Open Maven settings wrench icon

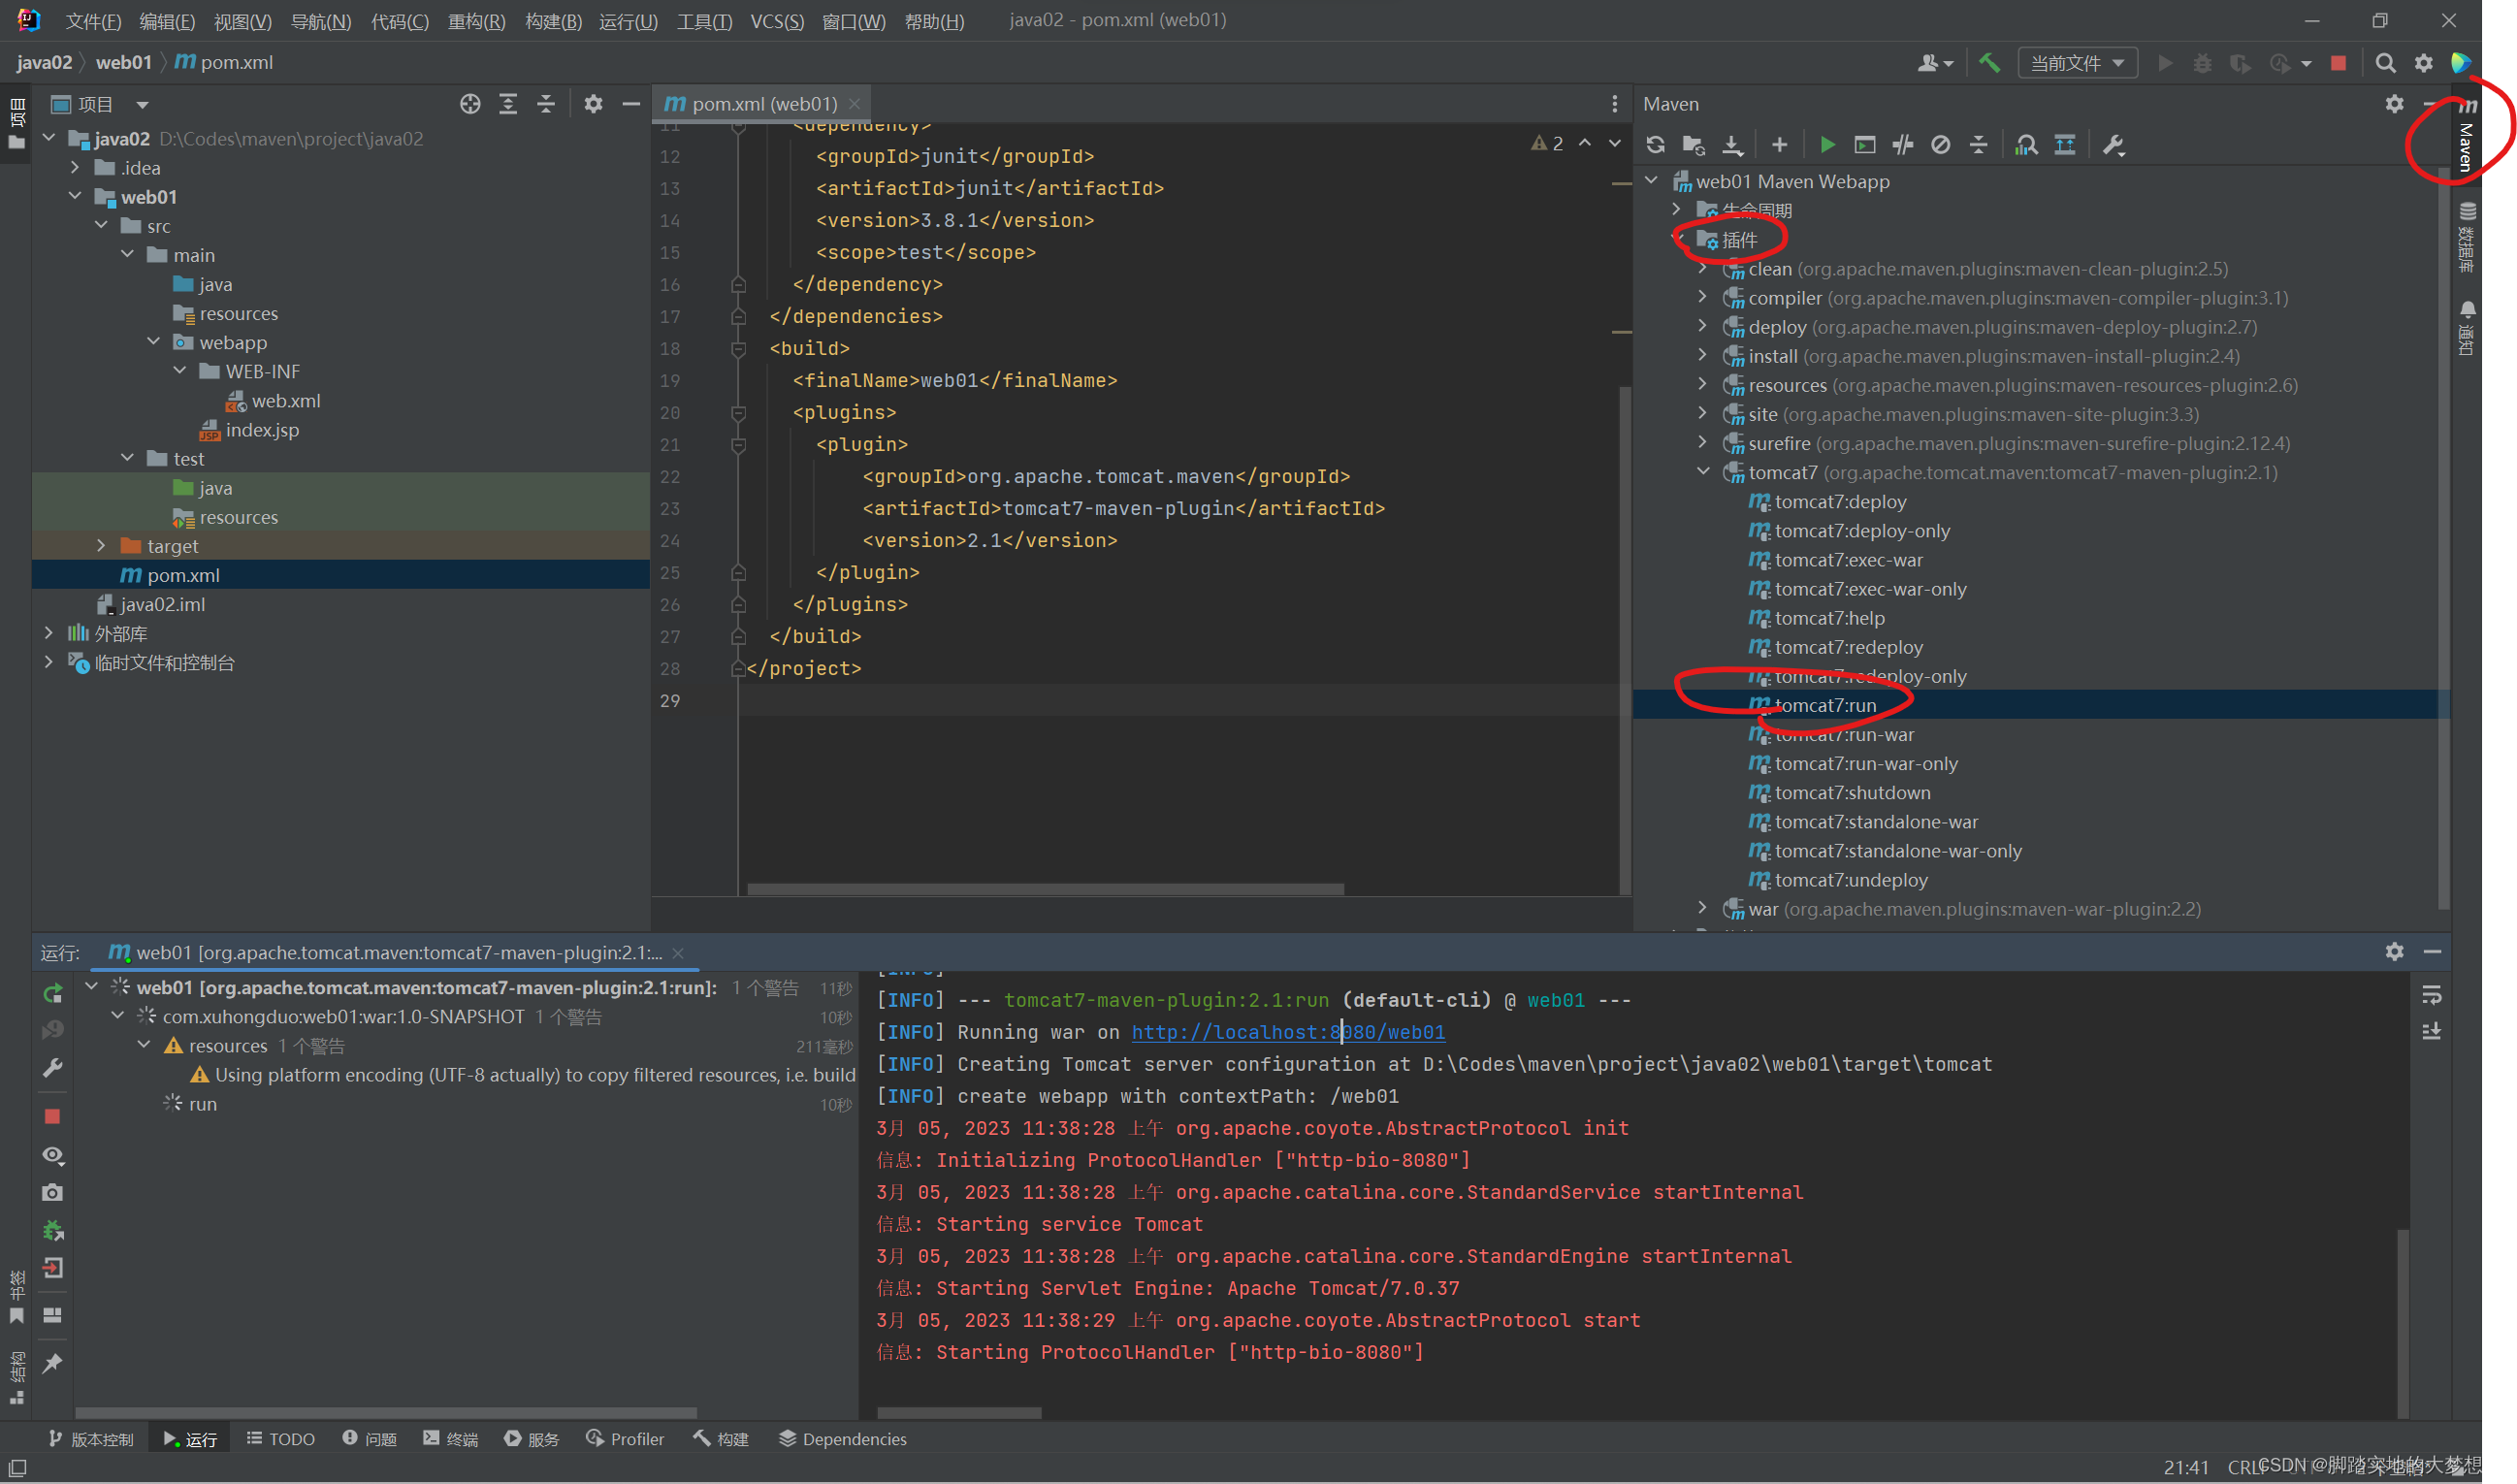[x=2113, y=145]
